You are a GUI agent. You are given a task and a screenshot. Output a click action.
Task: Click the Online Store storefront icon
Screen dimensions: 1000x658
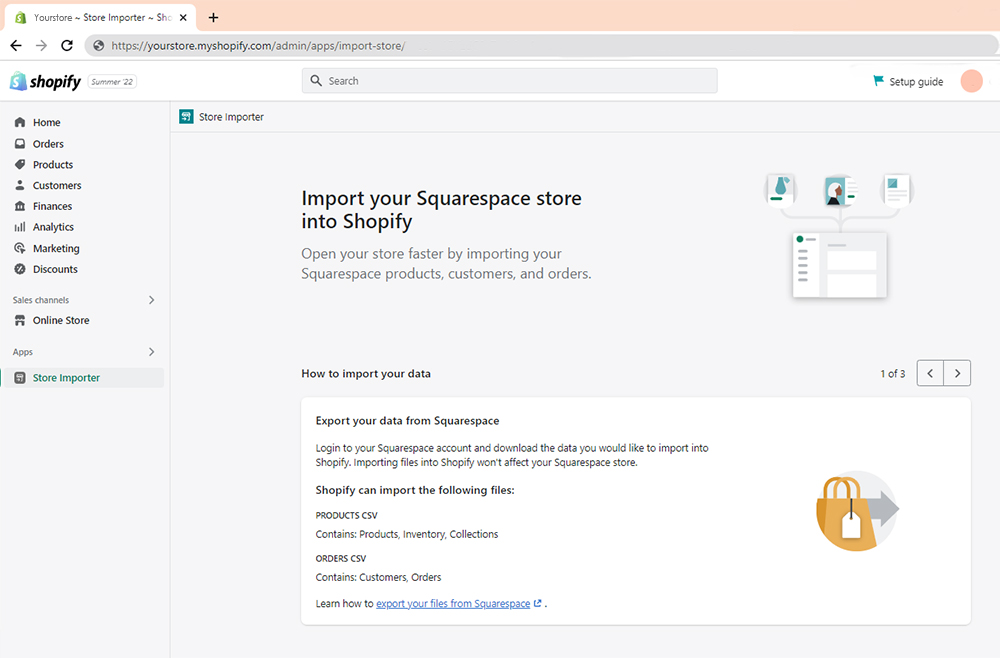tap(20, 320)
